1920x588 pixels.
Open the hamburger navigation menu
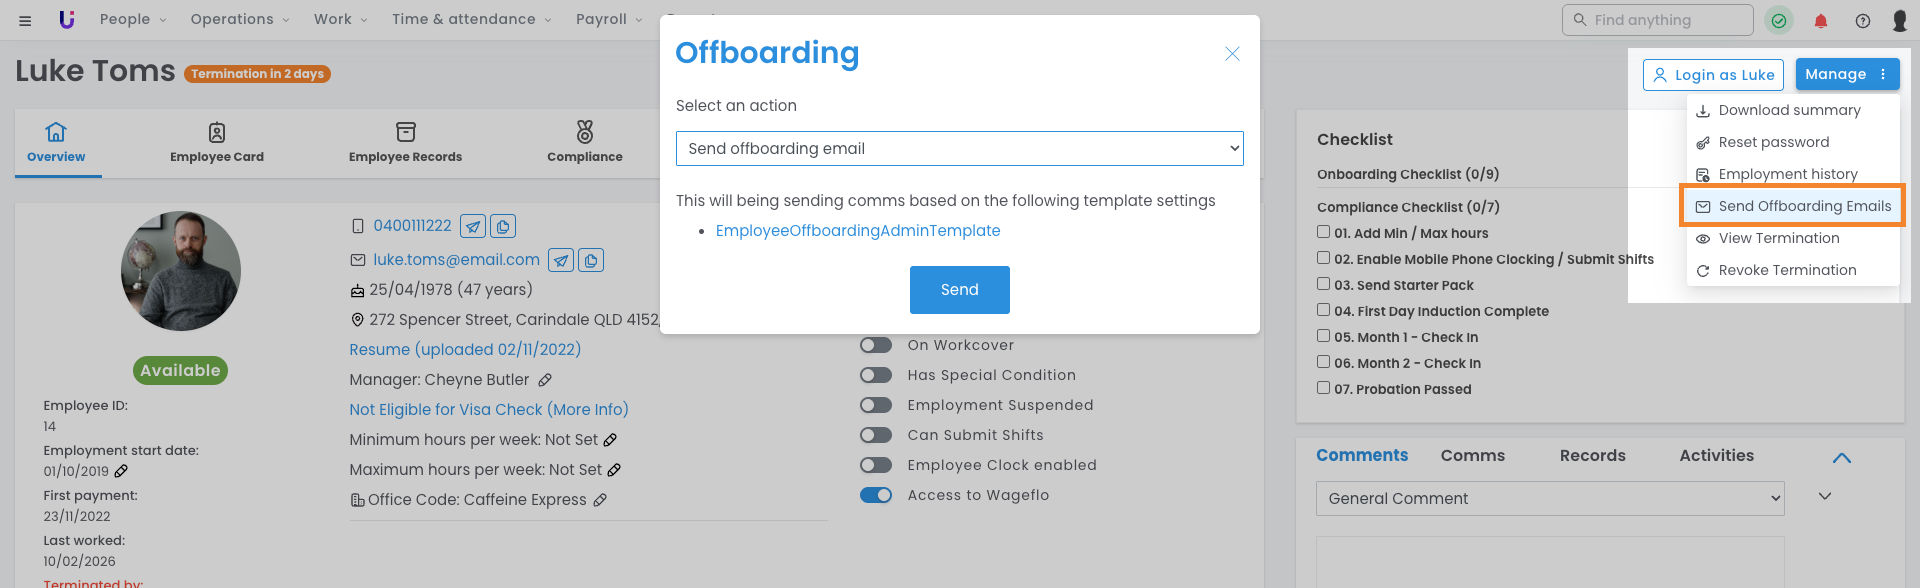(25, 20)
